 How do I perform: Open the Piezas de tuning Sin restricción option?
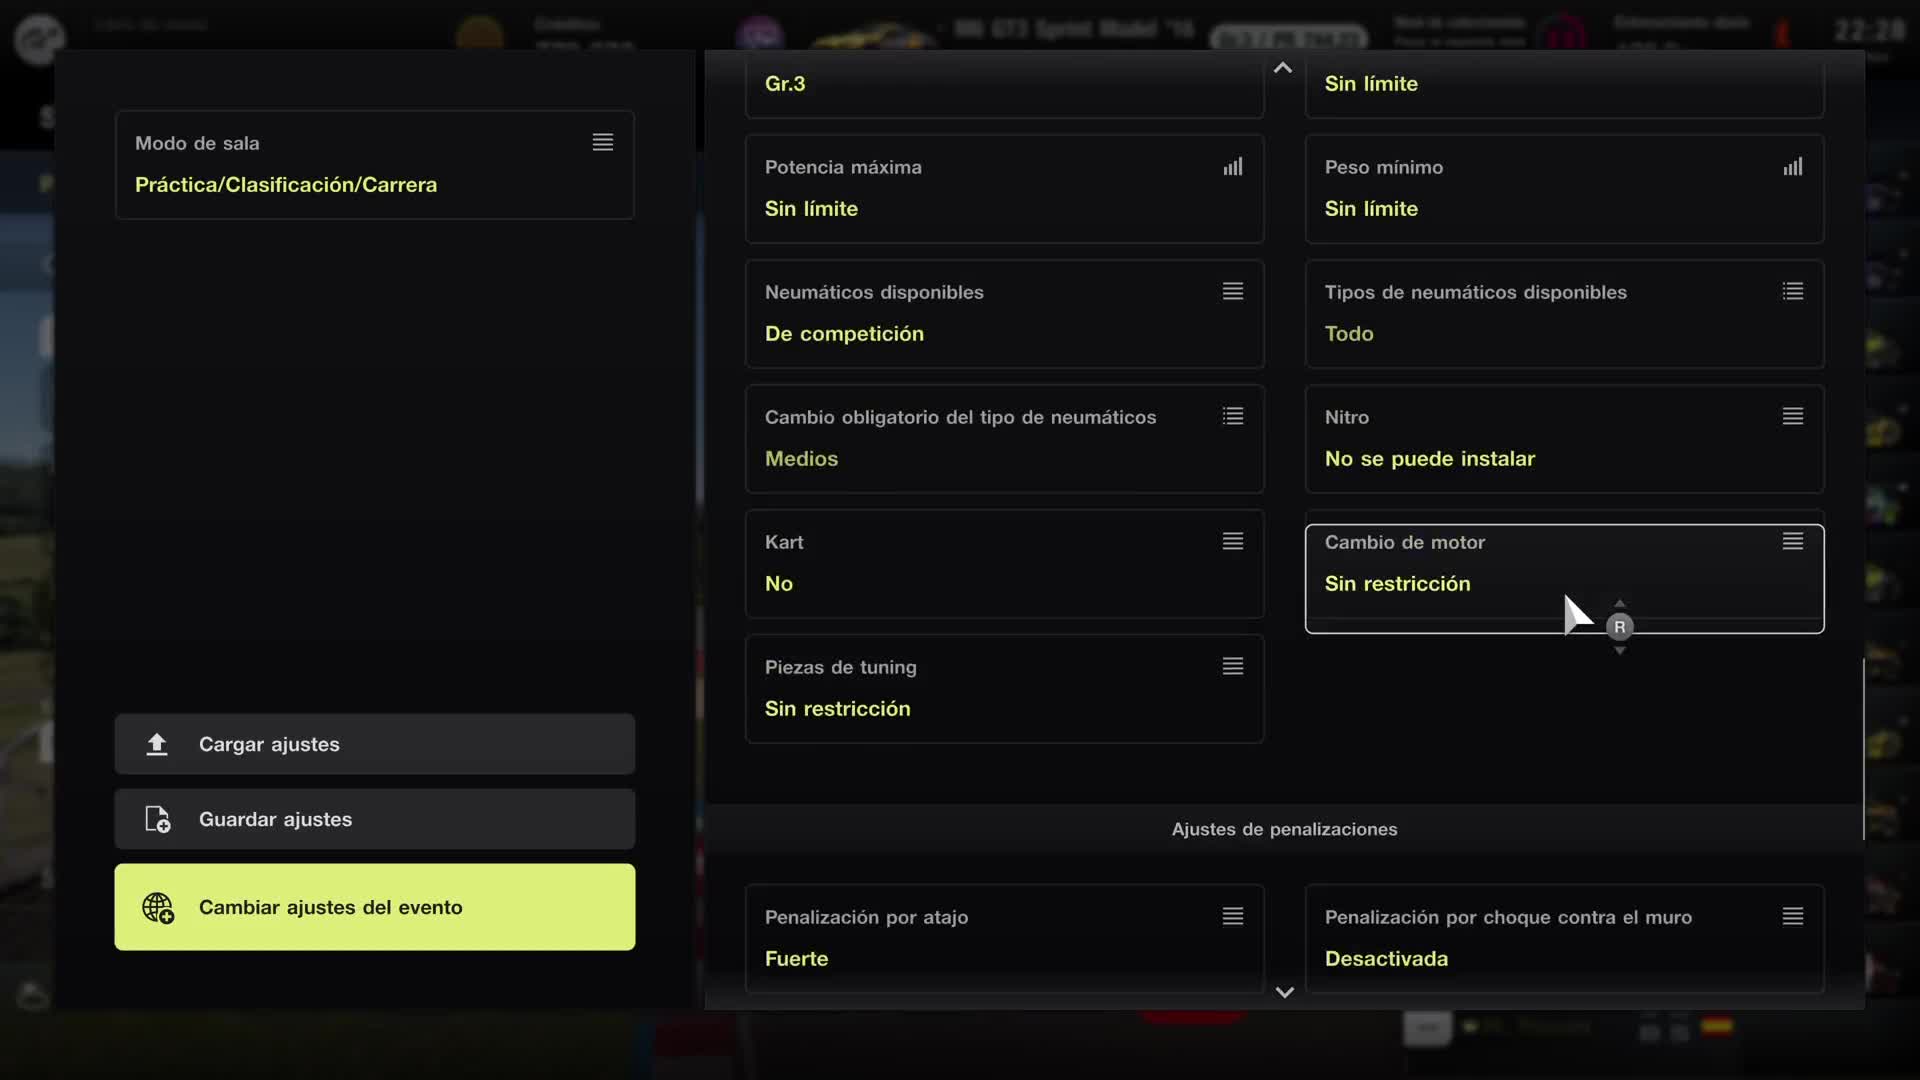[x=1005, y=689]
